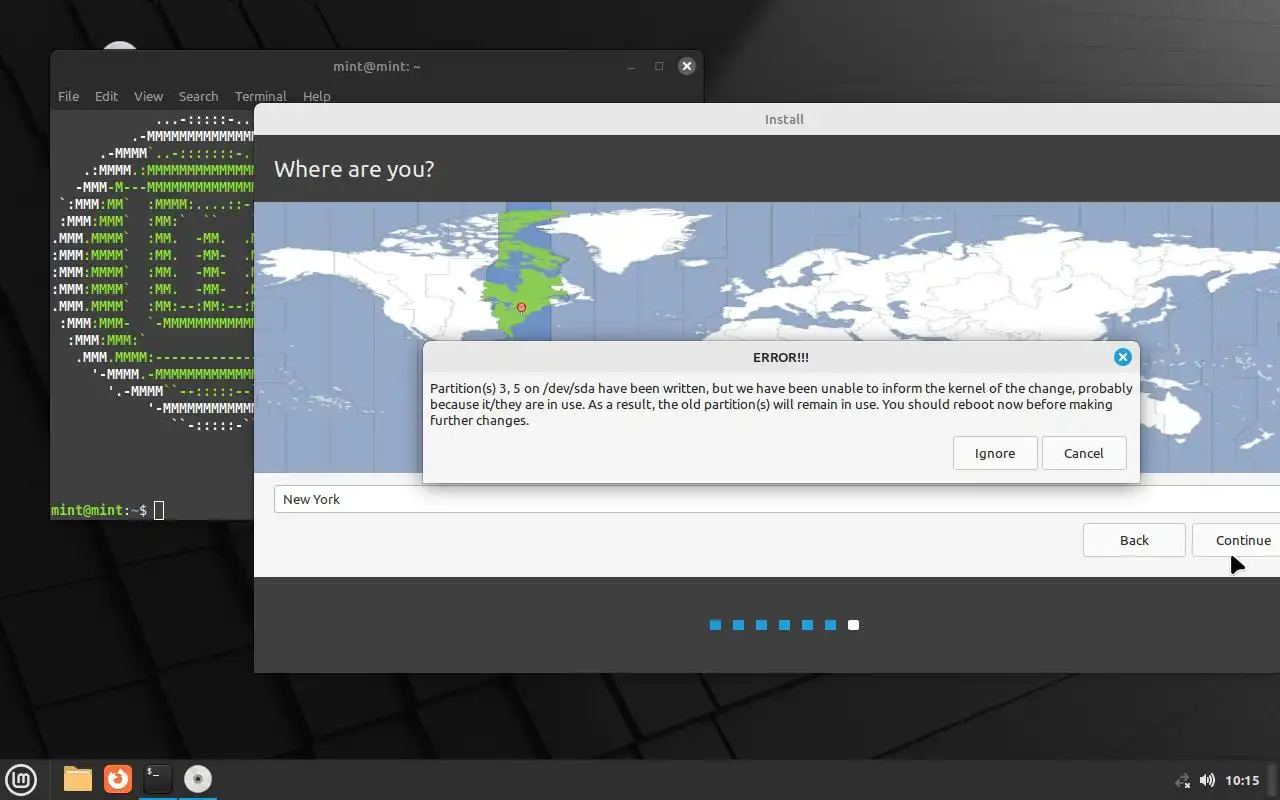Click the ERROR!!! dialog title text

click(781, 357)
